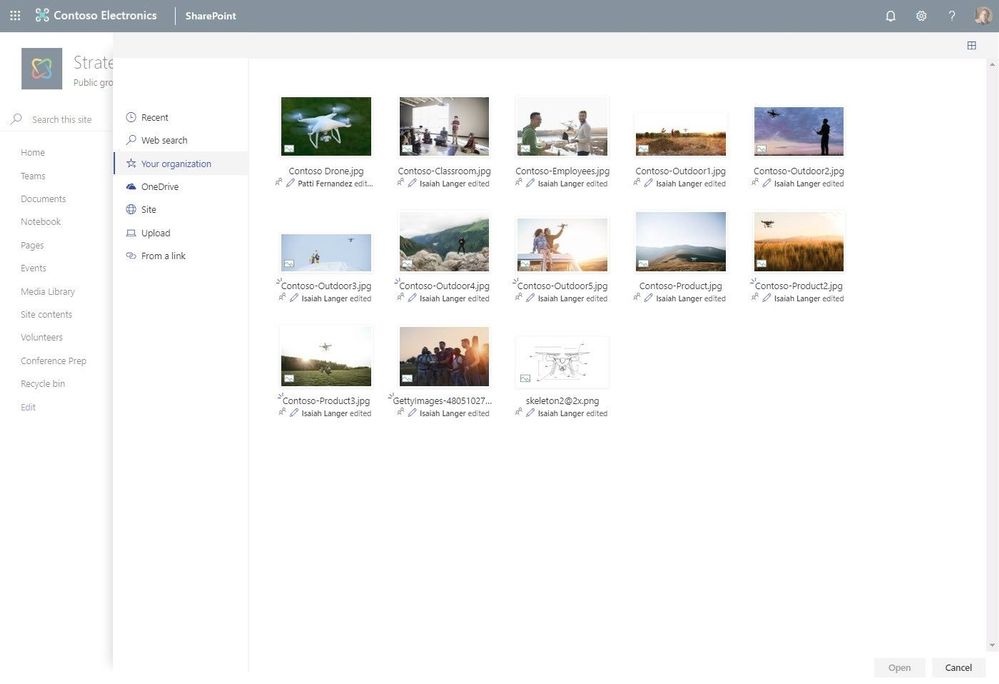The image size is (999, 684).
Task: Switch to grid view in the picker
Action: click(970, 45)
